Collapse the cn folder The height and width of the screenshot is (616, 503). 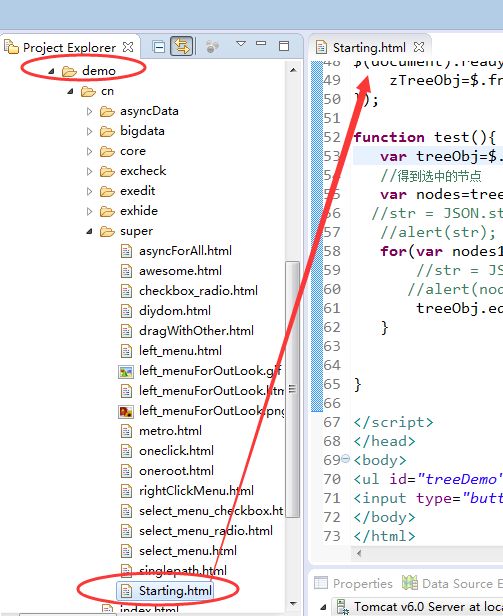point(70,92)
